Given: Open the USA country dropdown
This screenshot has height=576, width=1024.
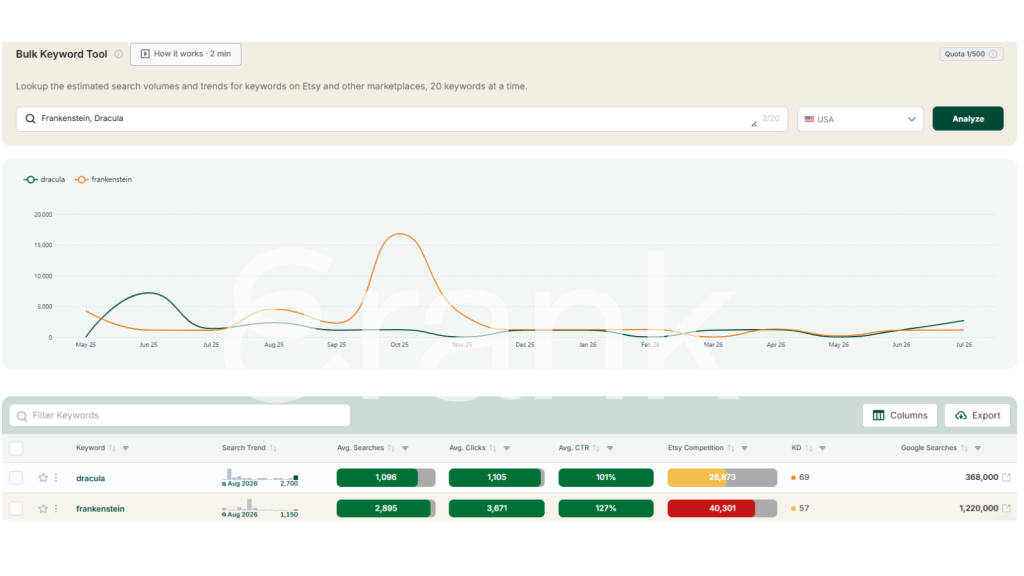Looking at the screenshot, I should click(x=860, y=120).
